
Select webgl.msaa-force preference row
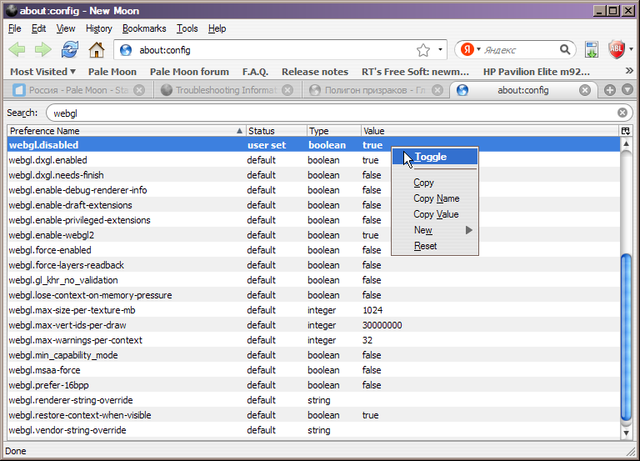313,370
